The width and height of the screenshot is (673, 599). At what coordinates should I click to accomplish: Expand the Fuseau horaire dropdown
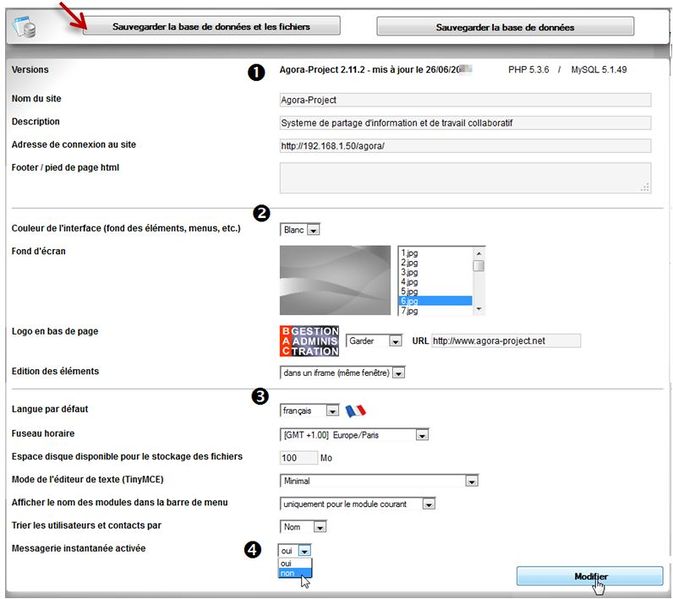pyautogui.click(x=354, y=435)
